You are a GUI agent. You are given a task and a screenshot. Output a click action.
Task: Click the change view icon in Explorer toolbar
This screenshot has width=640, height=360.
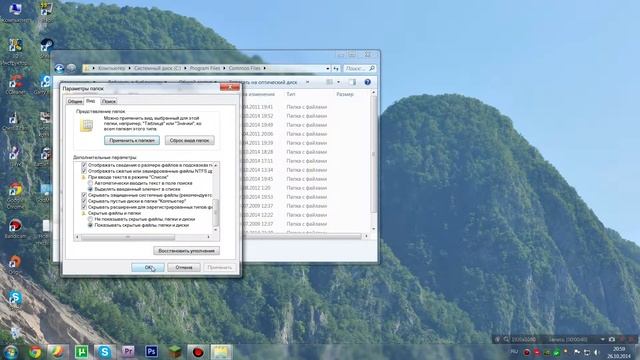[x=329, y=82]
